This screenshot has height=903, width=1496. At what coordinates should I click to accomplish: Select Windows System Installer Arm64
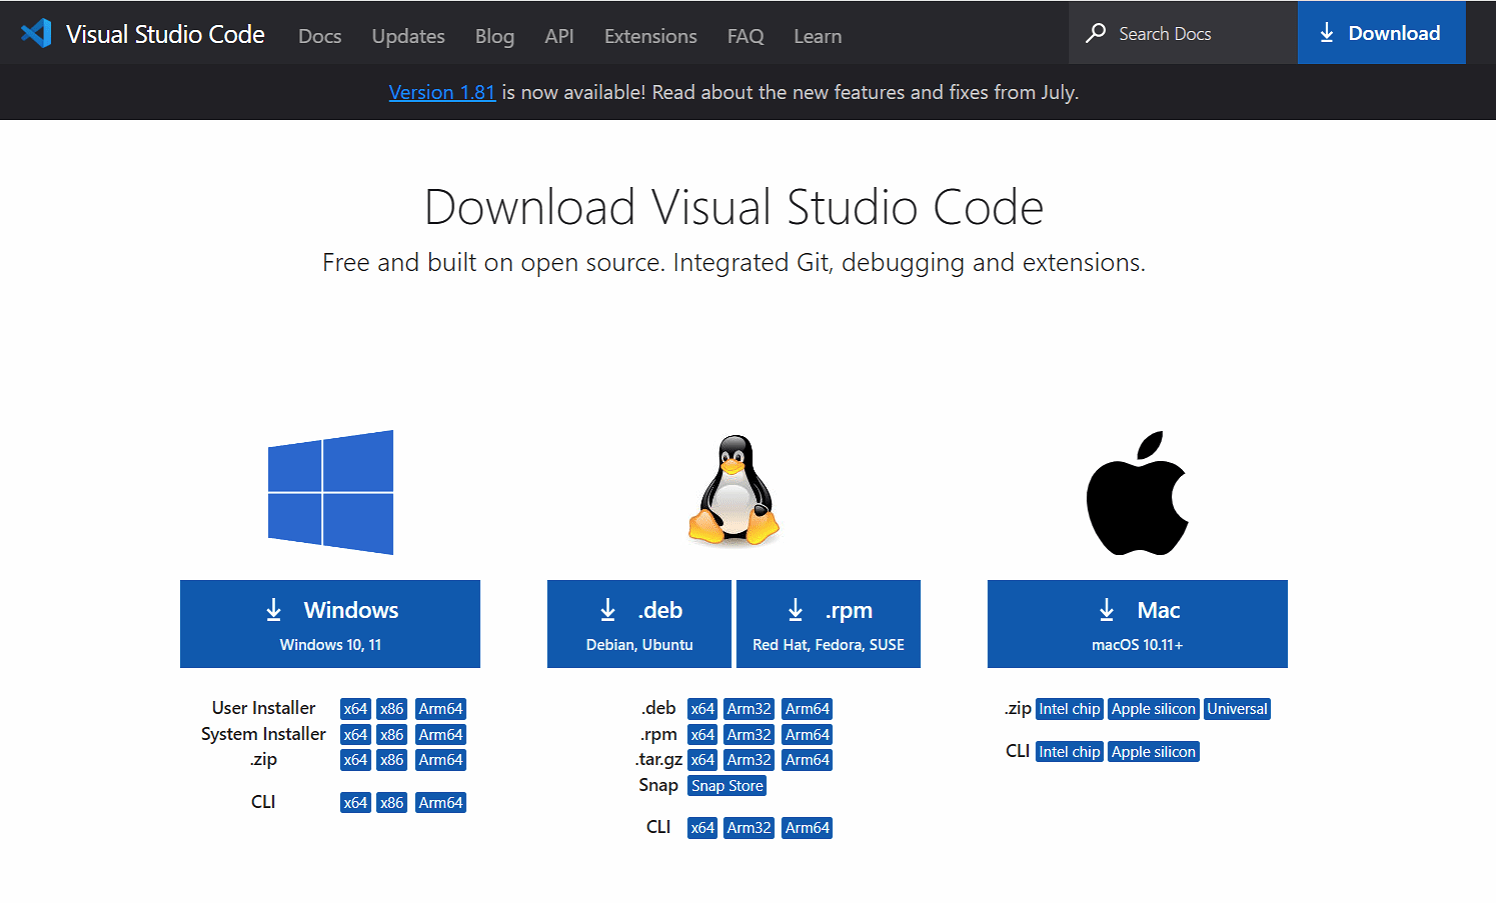click(x=440, y=735)
